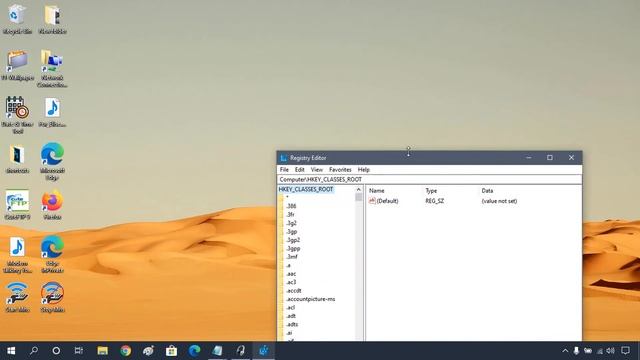640x360 pixels.
Task: Select the .3fr key in the tree
Action: pos(290,215)
